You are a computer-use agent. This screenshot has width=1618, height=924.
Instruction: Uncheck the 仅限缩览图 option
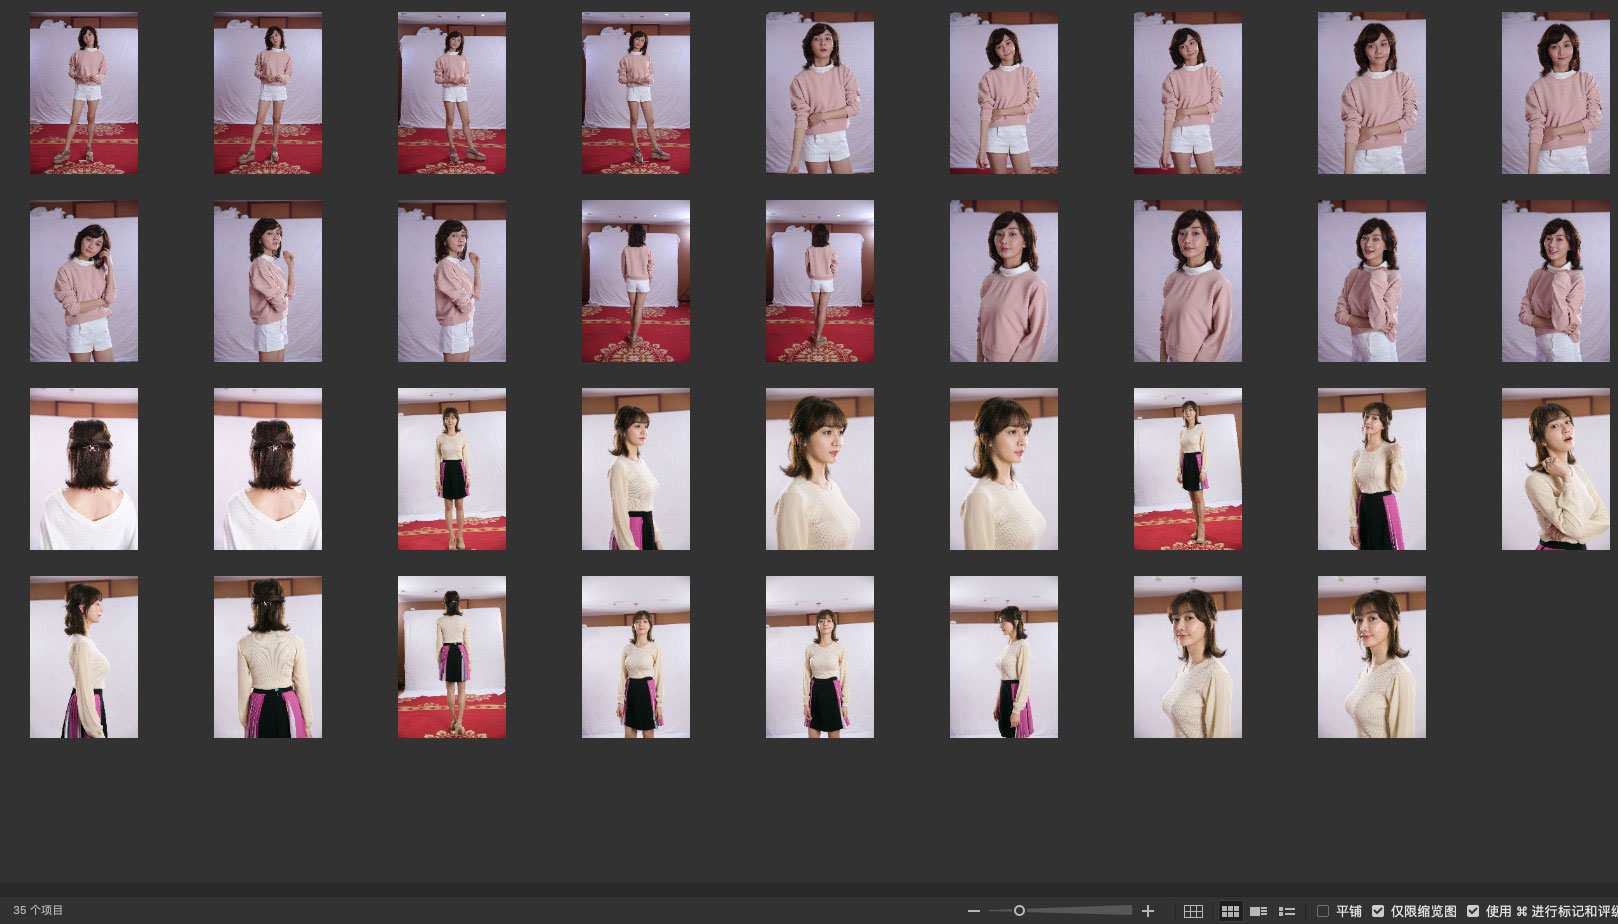(x=1378, y=911)
